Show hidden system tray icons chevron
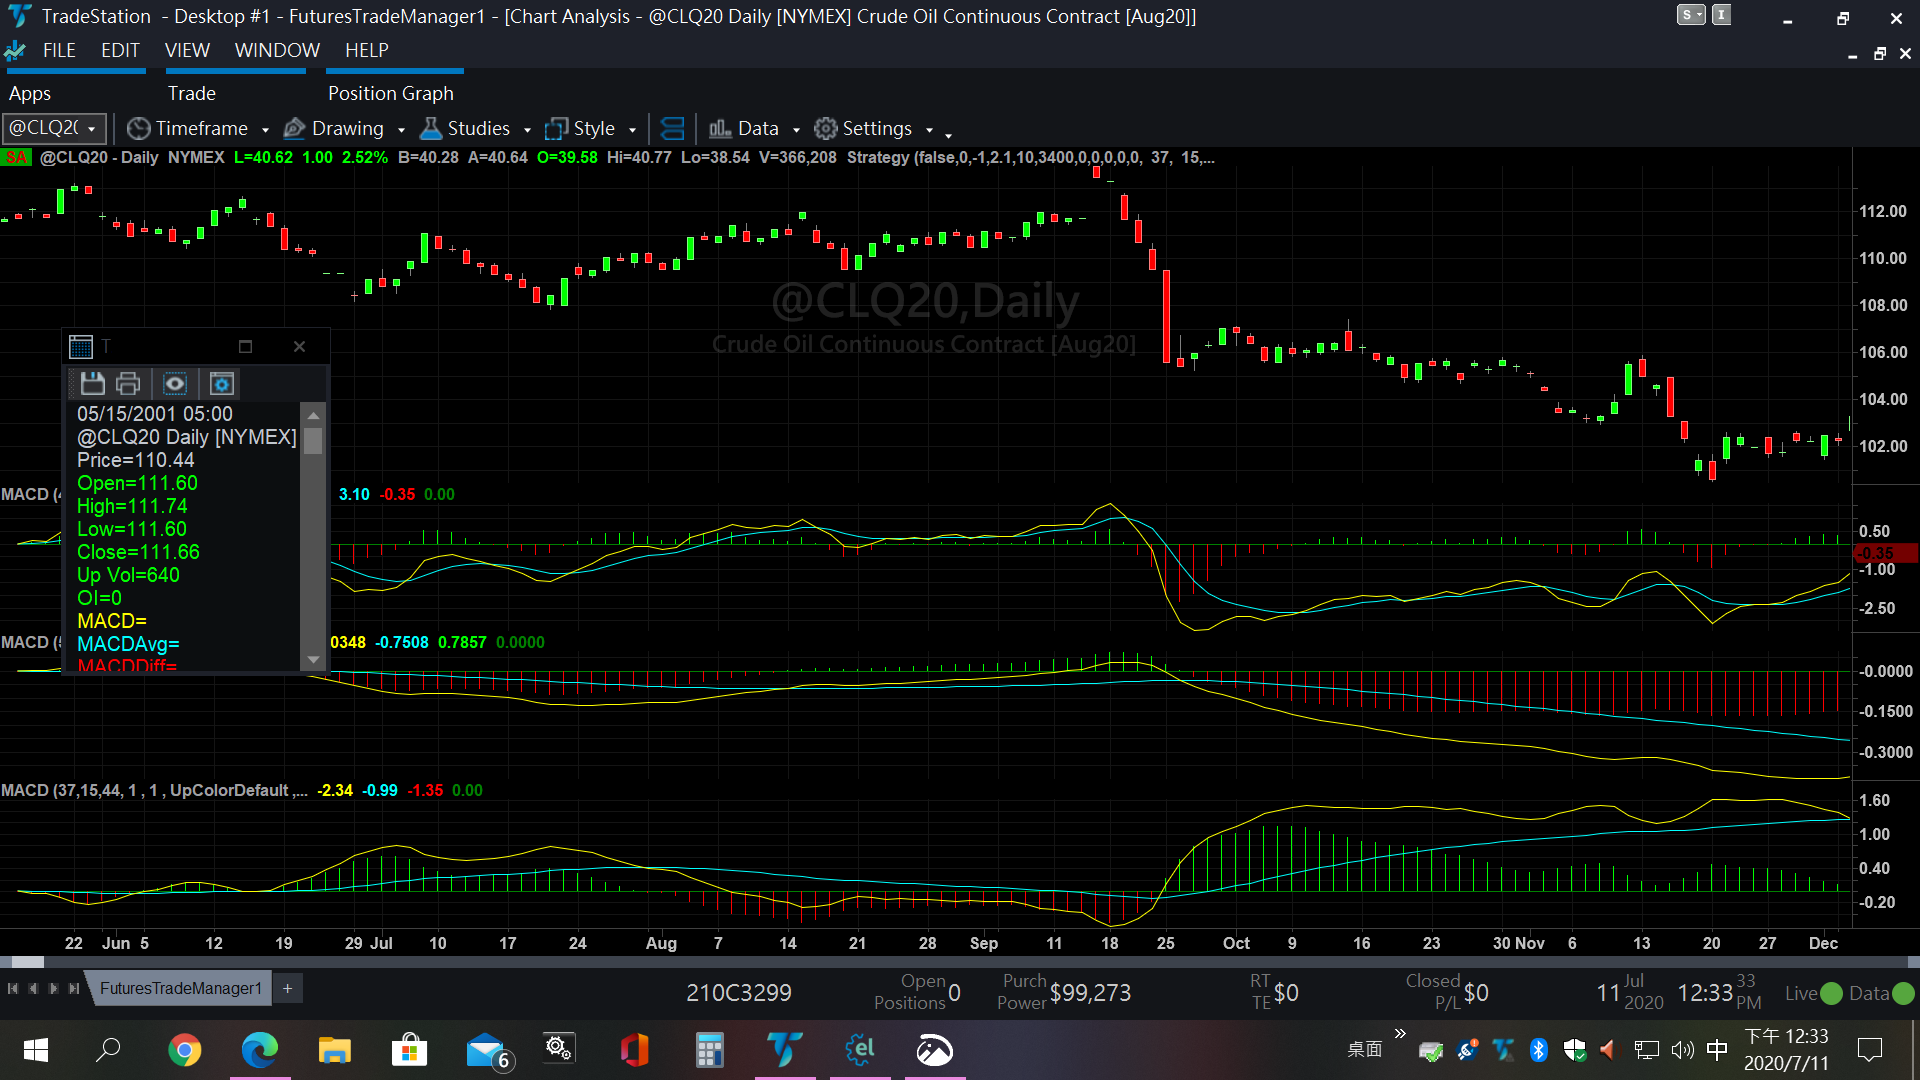 (x=1400, y=1035)
